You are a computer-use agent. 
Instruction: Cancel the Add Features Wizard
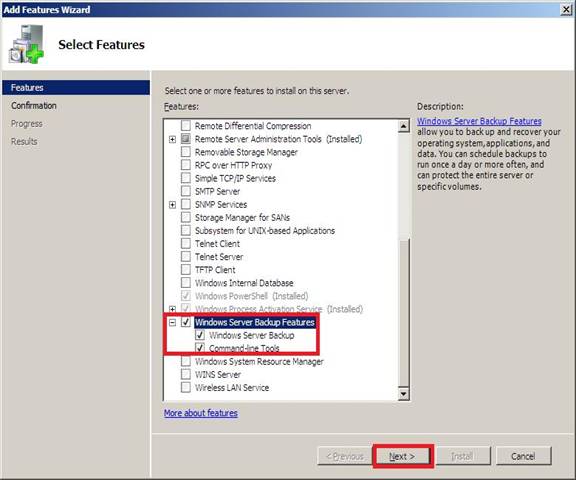(523, 456)
